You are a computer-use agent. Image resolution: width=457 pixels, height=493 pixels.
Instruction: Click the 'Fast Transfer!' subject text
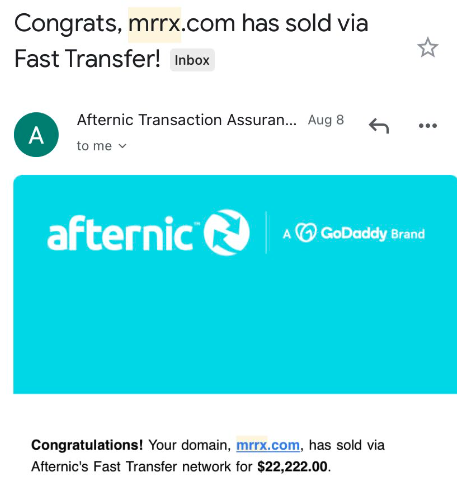(88, 59)
